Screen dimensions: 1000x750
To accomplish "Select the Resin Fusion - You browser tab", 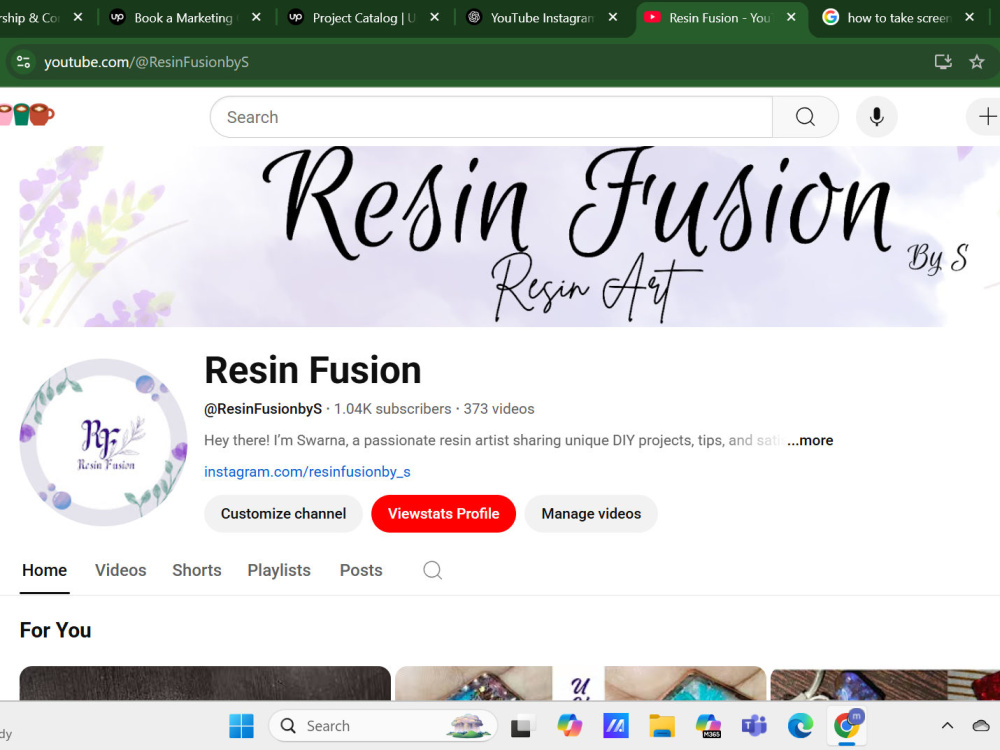I will 719,18.
